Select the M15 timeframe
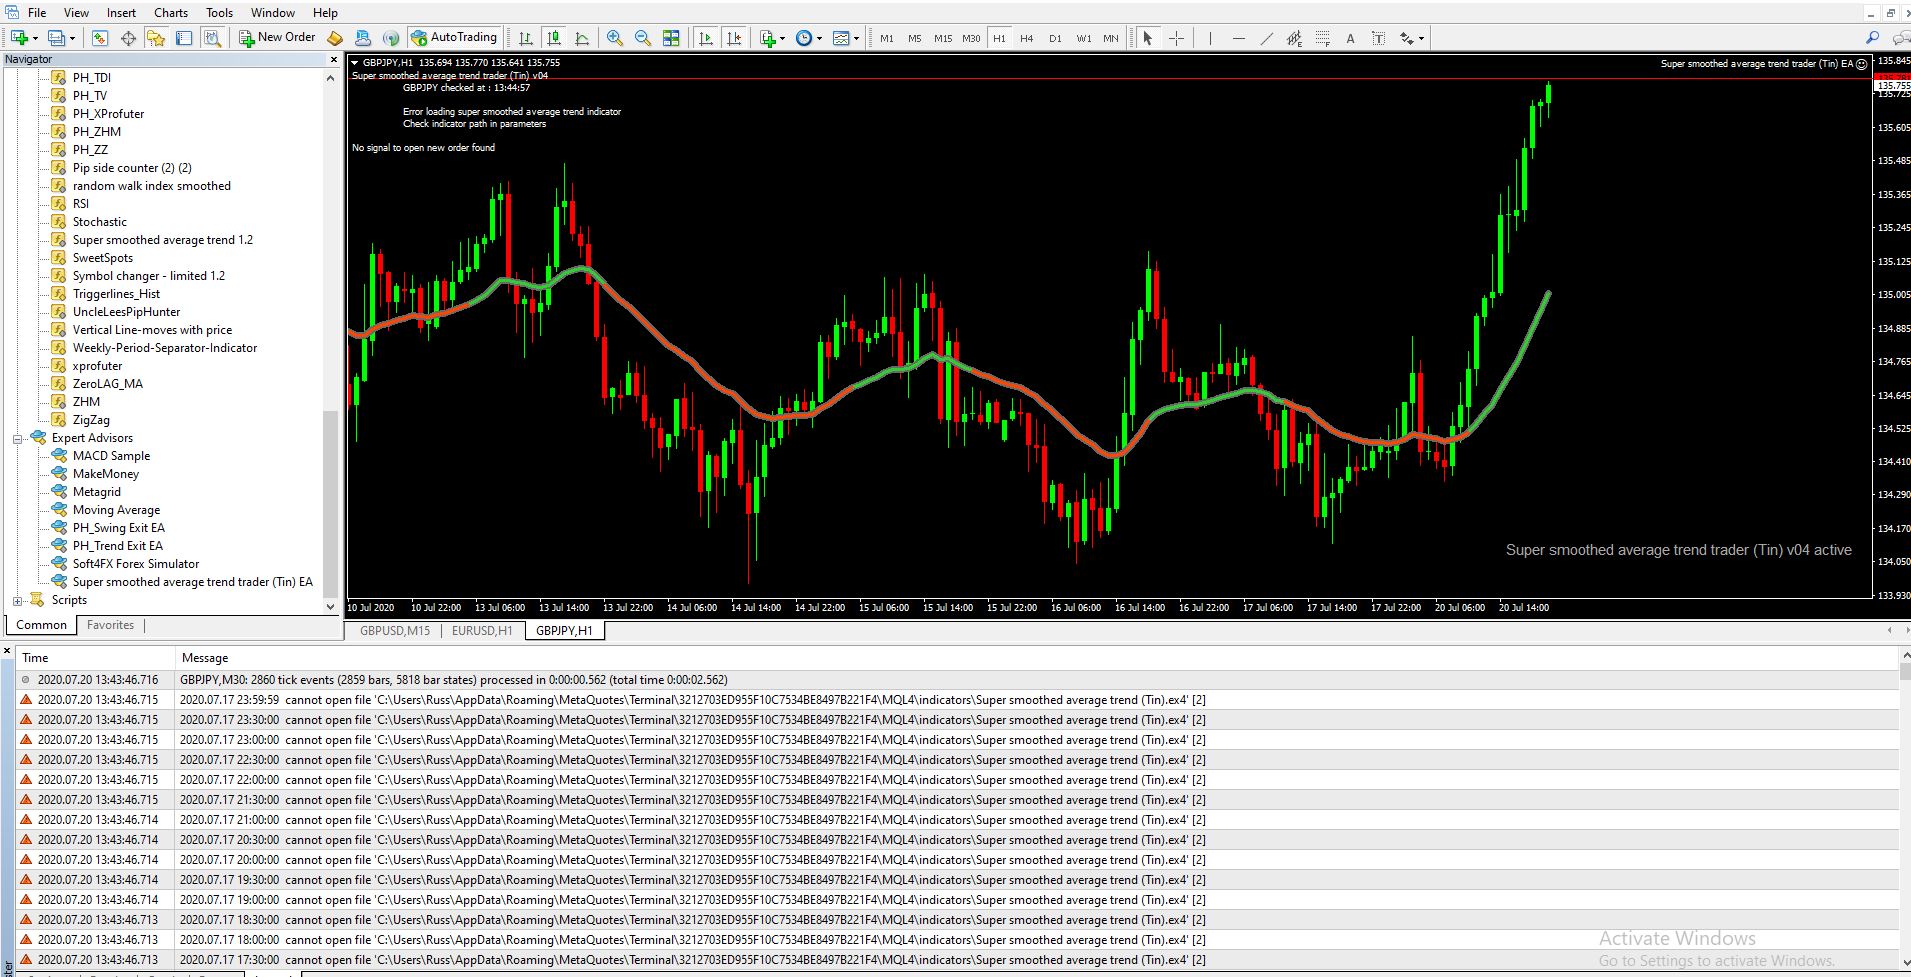Viewport: 1911px width, 977px height. [x=943, y=38]
